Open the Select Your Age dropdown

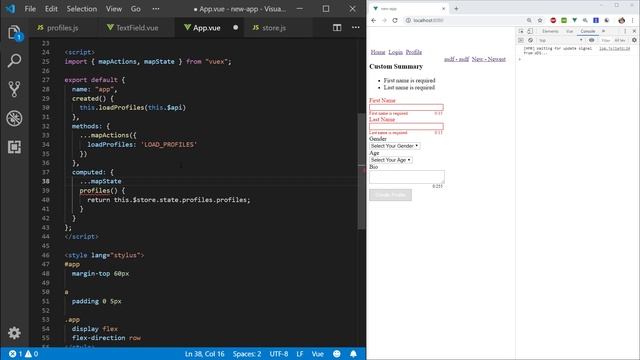(x=391, y=160)
